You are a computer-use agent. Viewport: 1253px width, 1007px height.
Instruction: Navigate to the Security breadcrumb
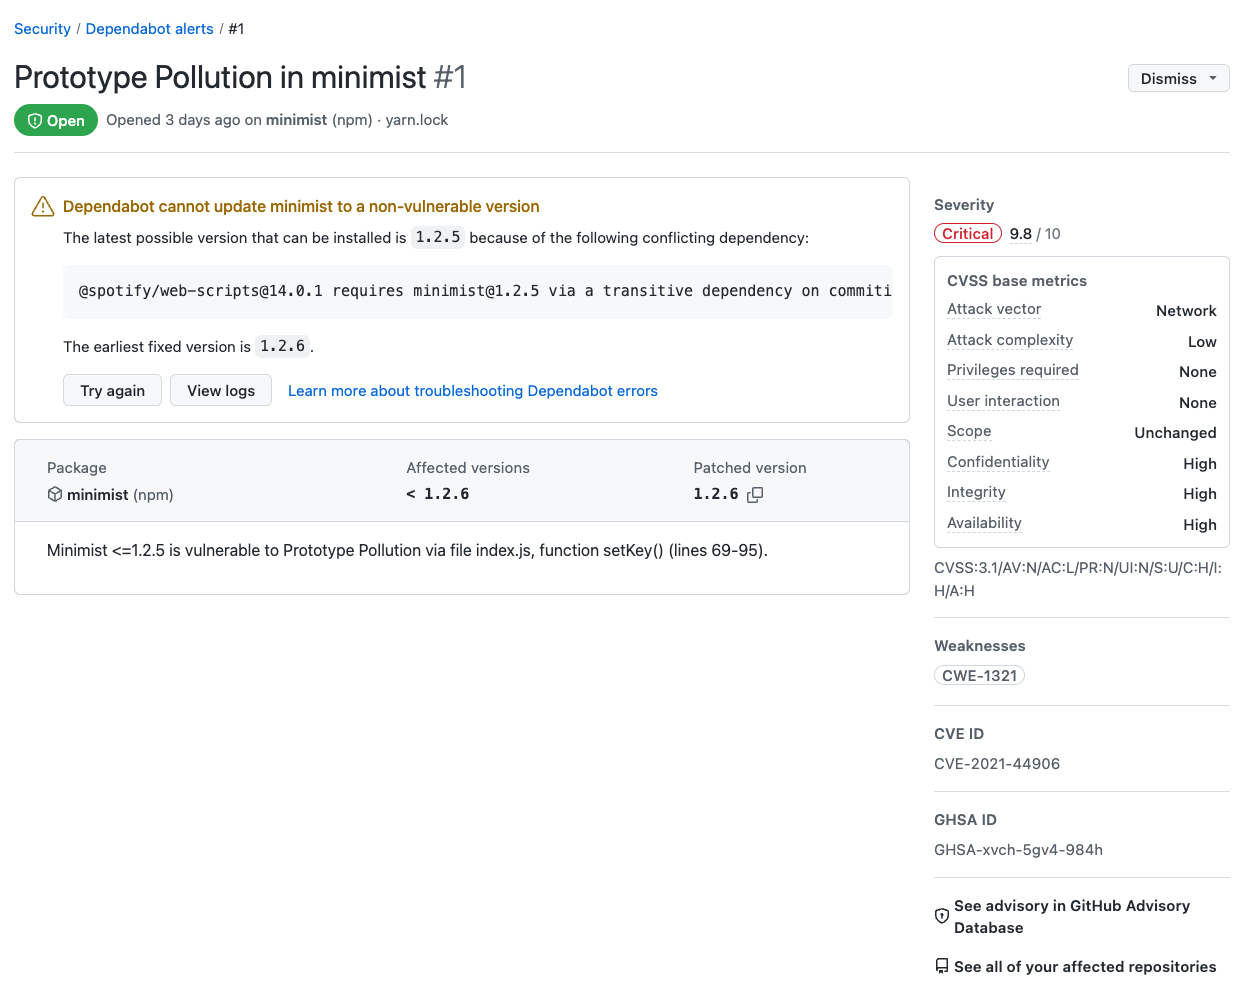42,28
